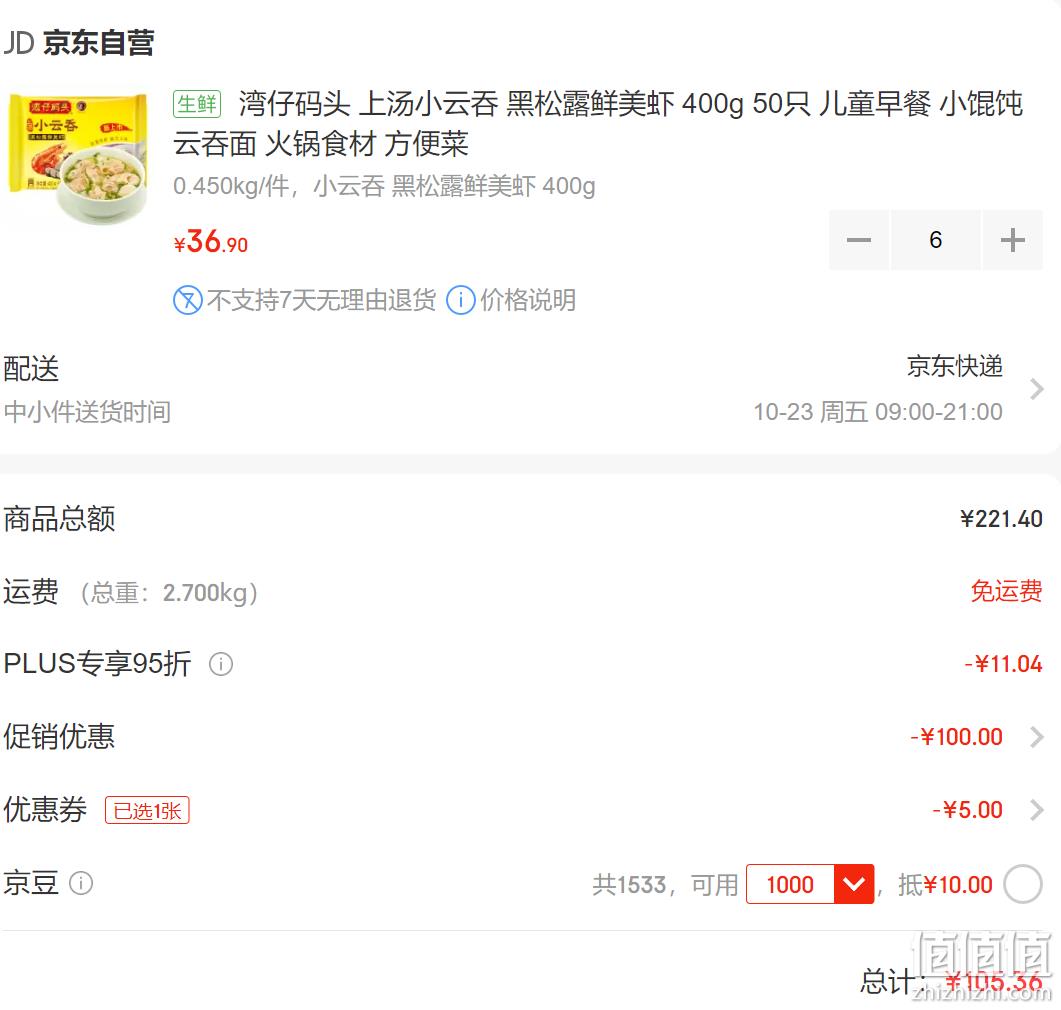Expand the 优惠券 coupon selection chevron
The height and width of the screenshot is (1010, 1061).
point(1035,810)
